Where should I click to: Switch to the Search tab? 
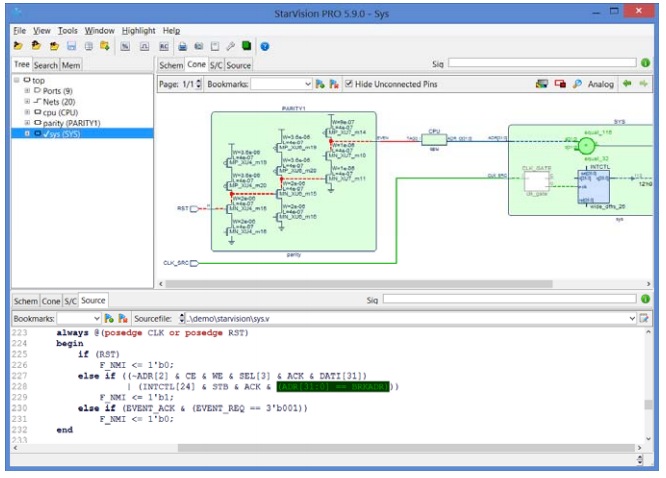(x=45, y=65)
